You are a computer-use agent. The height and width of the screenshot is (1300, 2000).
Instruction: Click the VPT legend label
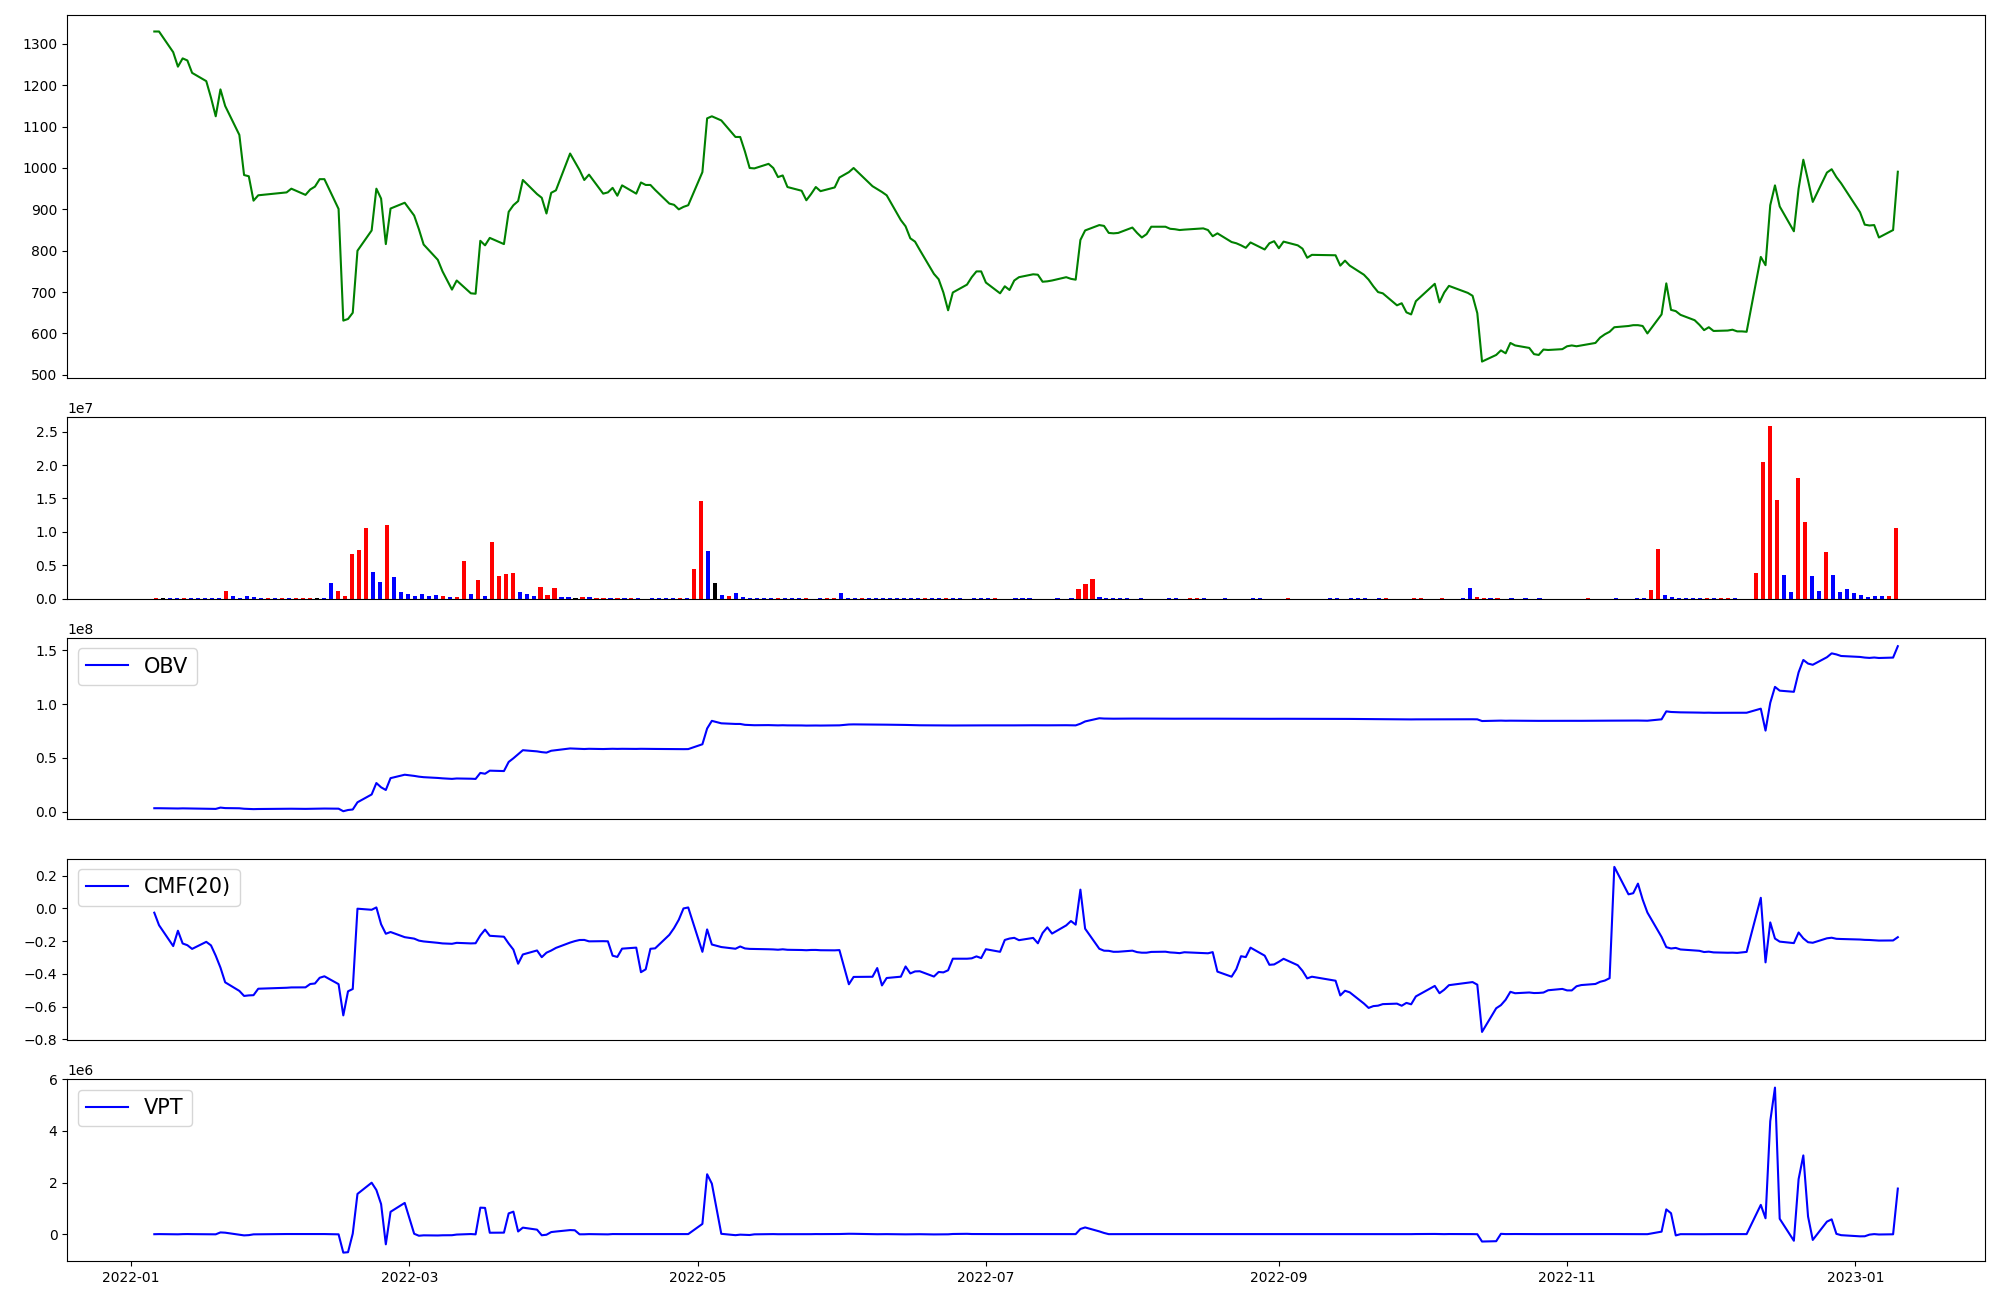tap(163, 1107)
